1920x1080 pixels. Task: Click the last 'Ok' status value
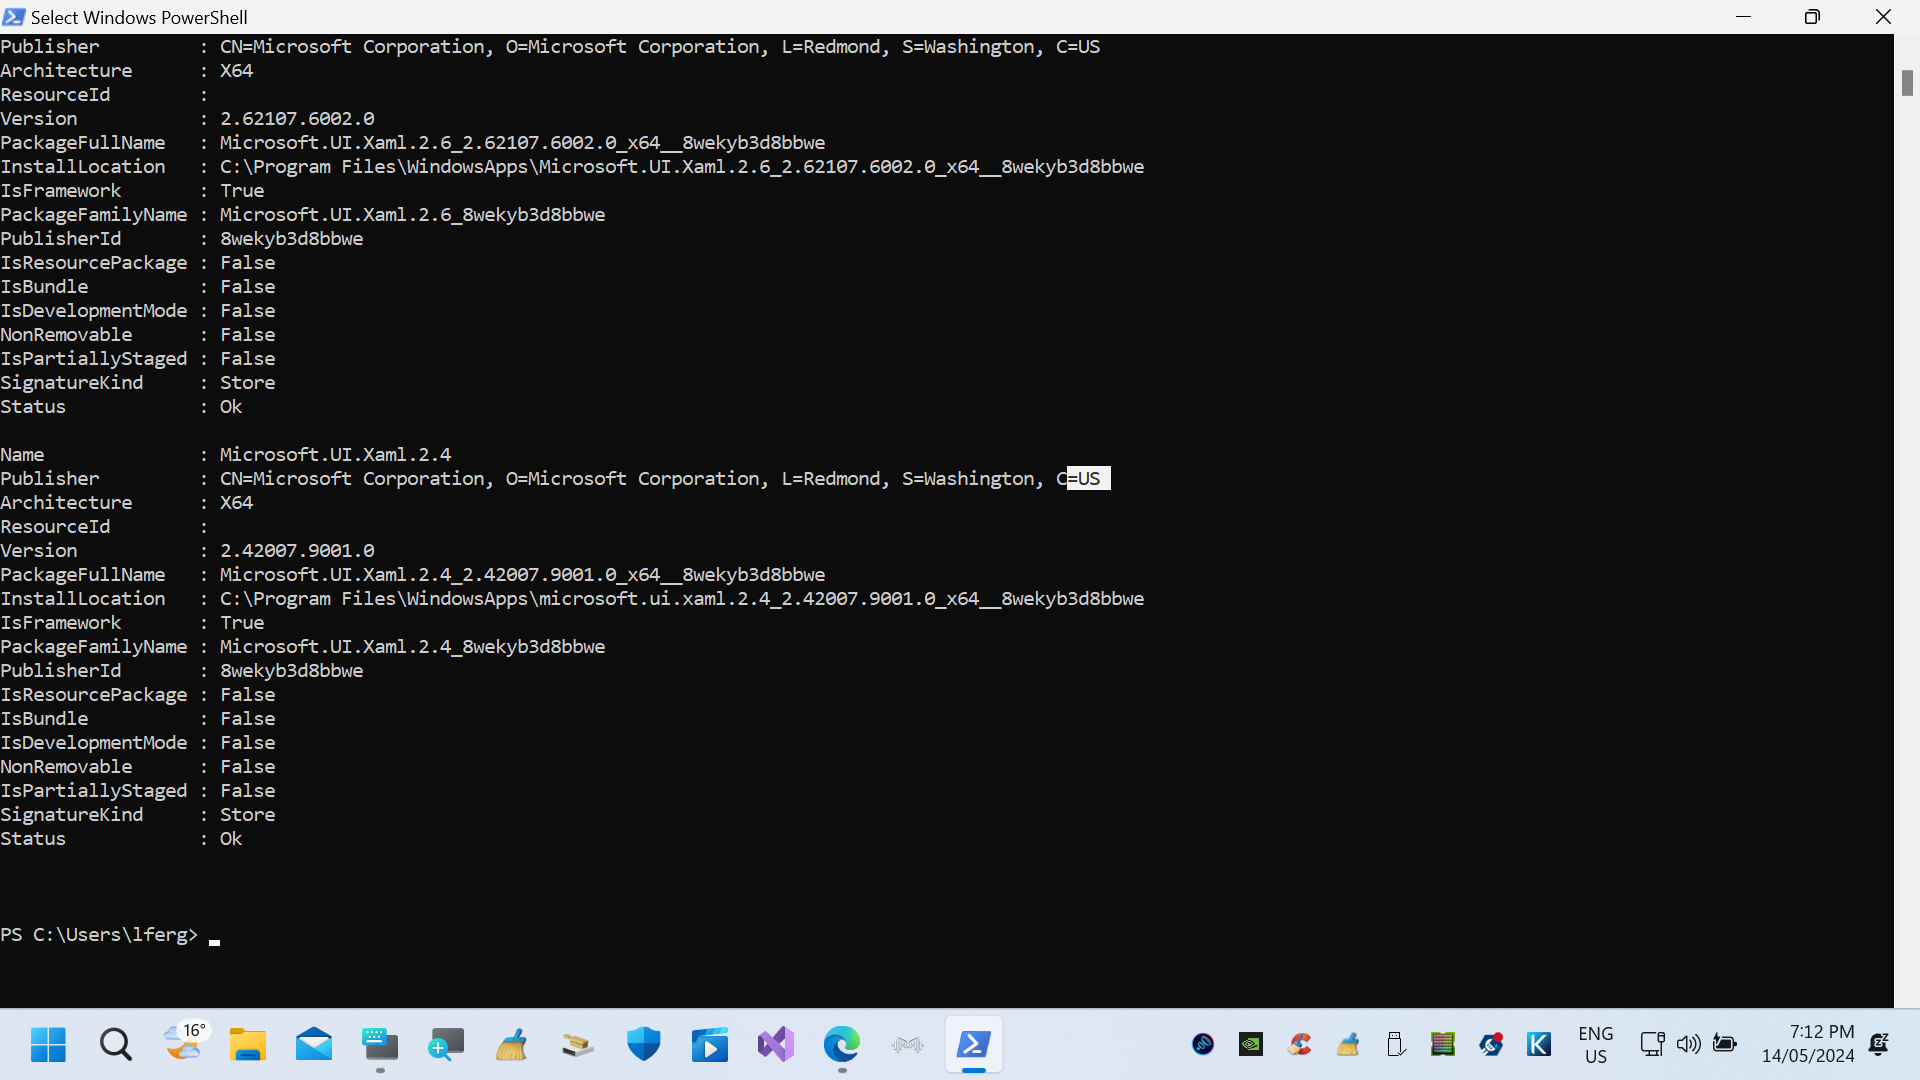(231, 839)
